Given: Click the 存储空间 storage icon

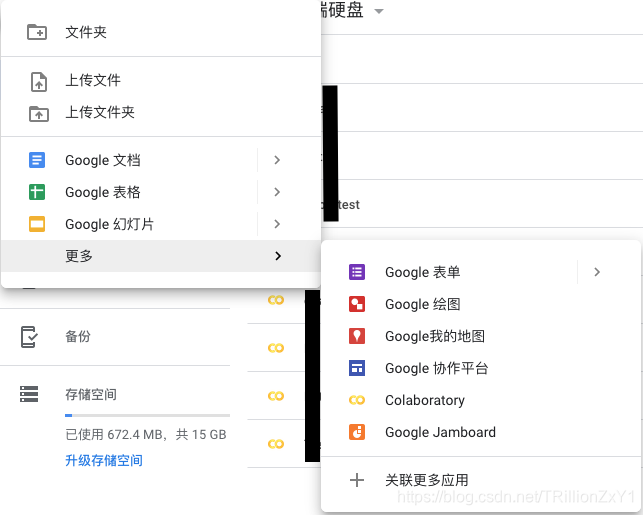Looking at the screenshot, I should 29,394.
